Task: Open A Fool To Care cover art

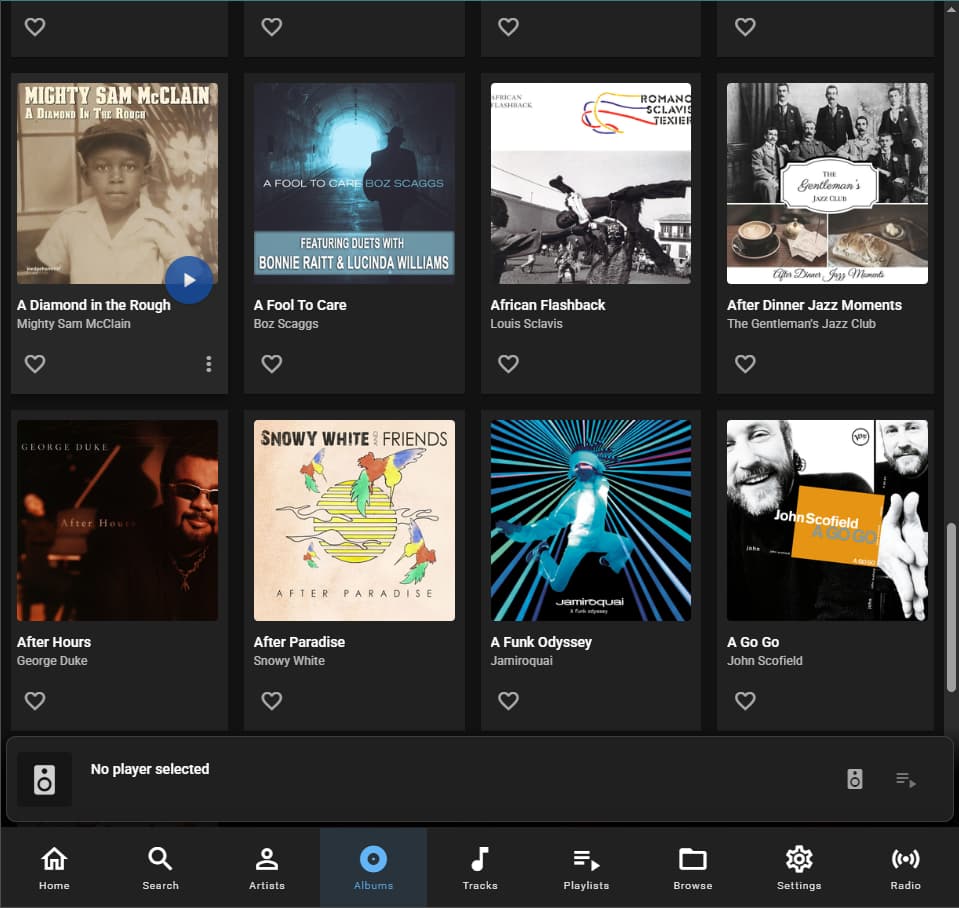Action: tap(354, 183)
